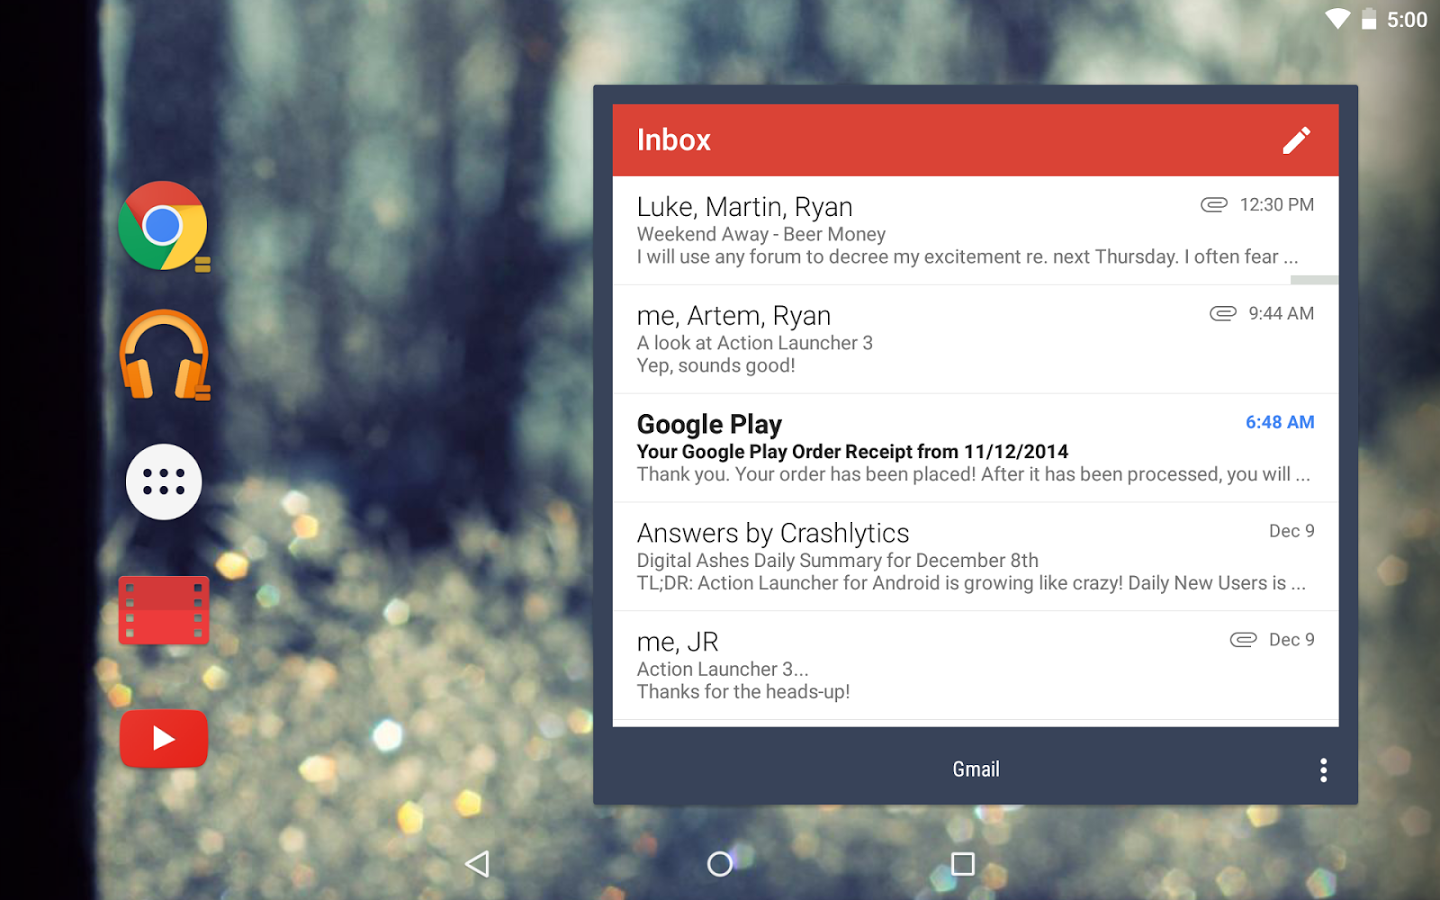The width and height of the screenshot is (1440, 900).
Task: Launch the YouTube app
Action: [163, 739]
